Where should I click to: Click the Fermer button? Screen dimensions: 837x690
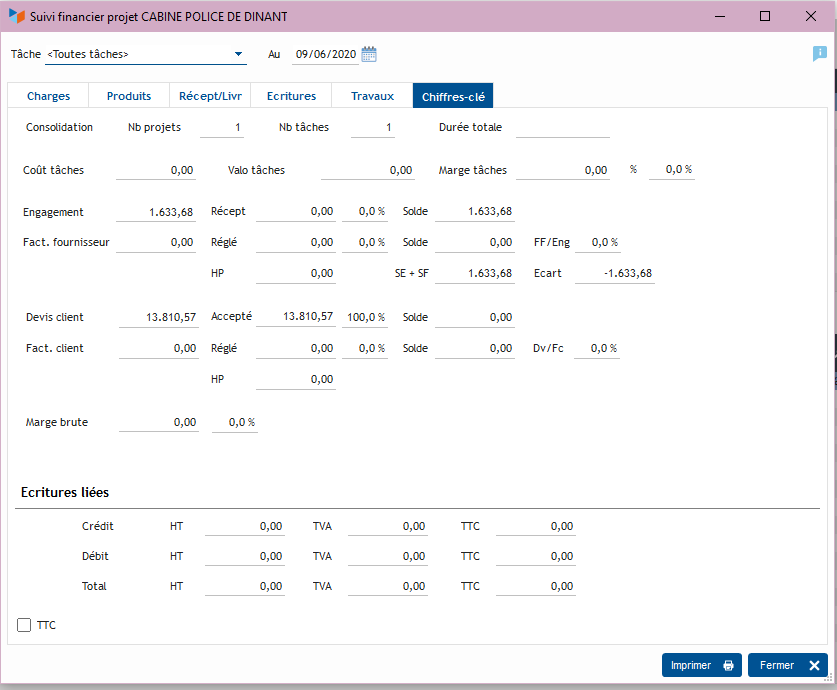[x=788, y=665]
